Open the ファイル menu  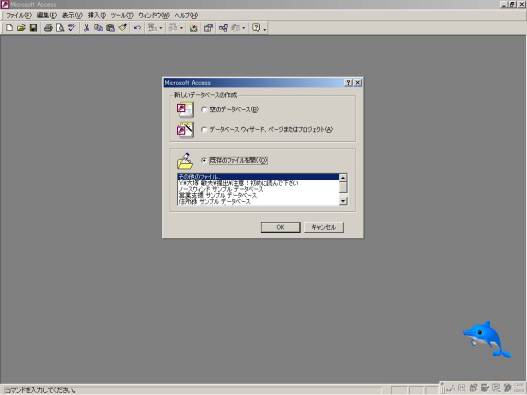click(x=19, y=15)
